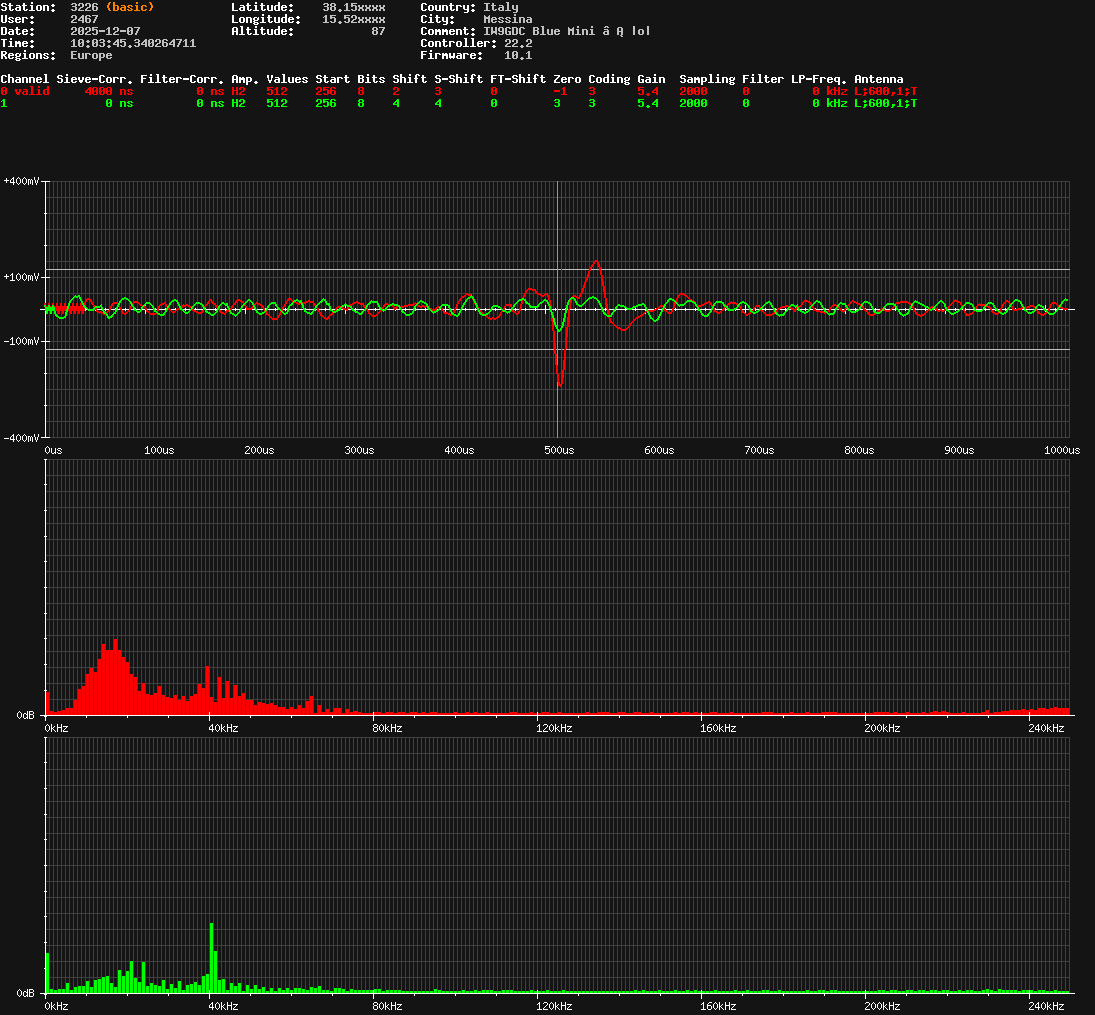Click the country value Italy
The image size is (1095, 1015).
click(500, 7)
